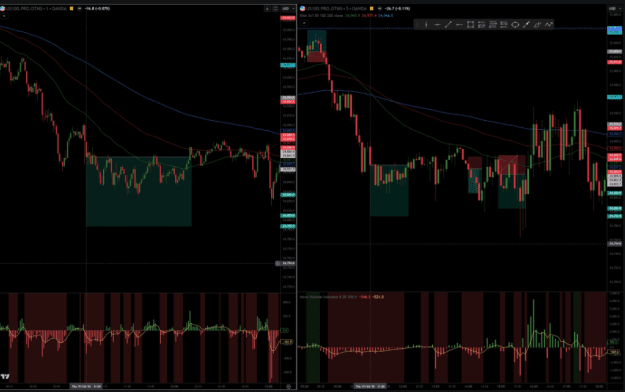Select the zigzag path drawing tool
This screenshot has width=625, height=392.
click(x=549, y=25)
